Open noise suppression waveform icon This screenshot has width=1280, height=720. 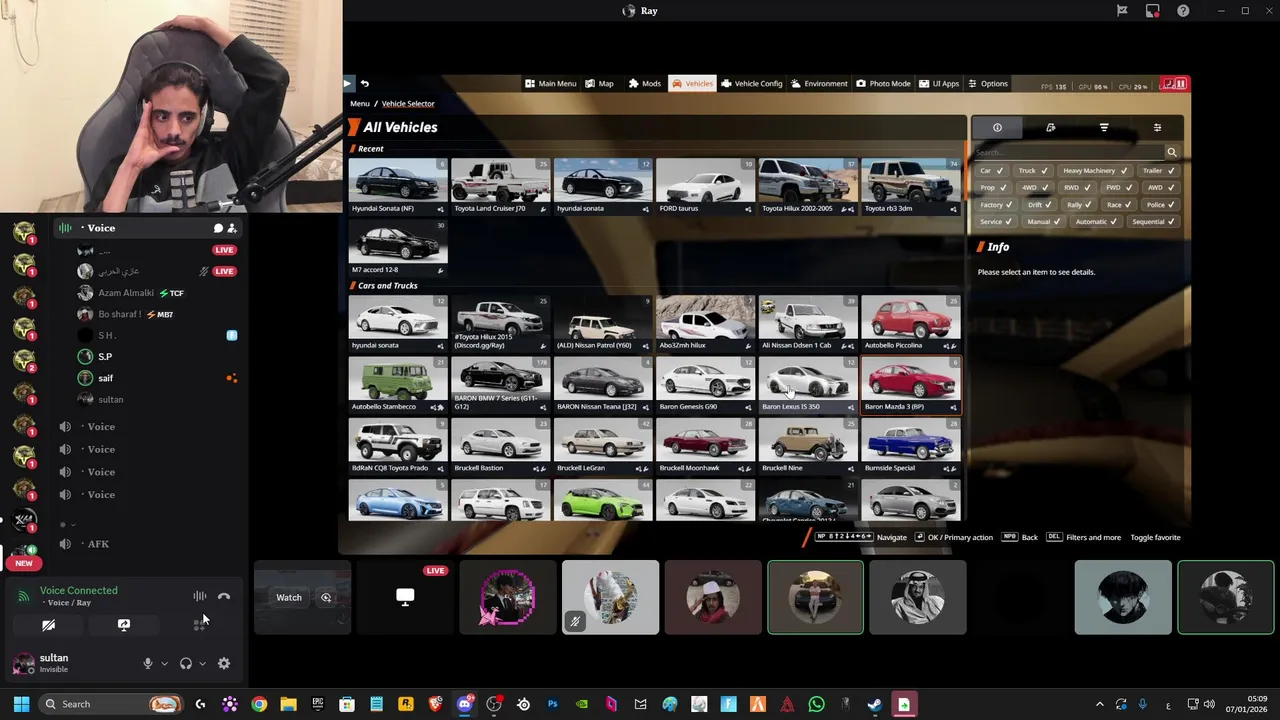tap(200, 597)
